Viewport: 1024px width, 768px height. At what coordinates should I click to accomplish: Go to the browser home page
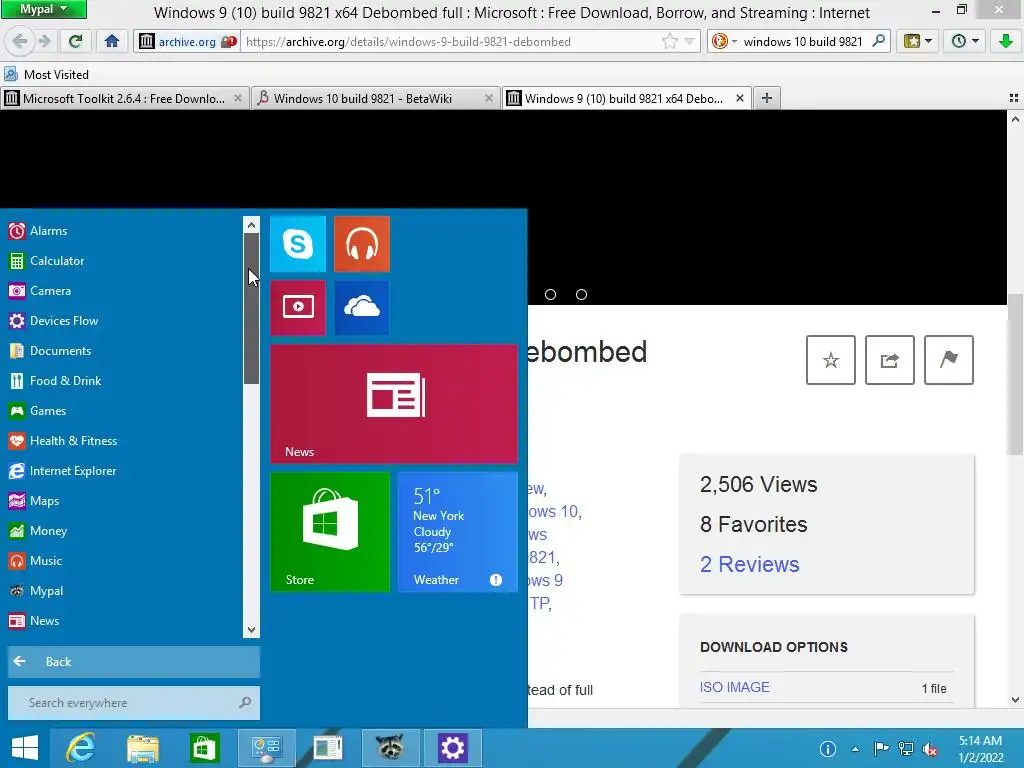(112, 42)
